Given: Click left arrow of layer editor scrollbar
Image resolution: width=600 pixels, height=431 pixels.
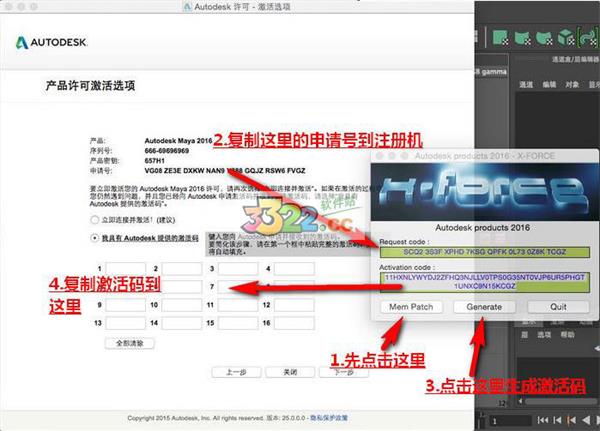Looking at the screenshot, I should [x=520, y=402].
